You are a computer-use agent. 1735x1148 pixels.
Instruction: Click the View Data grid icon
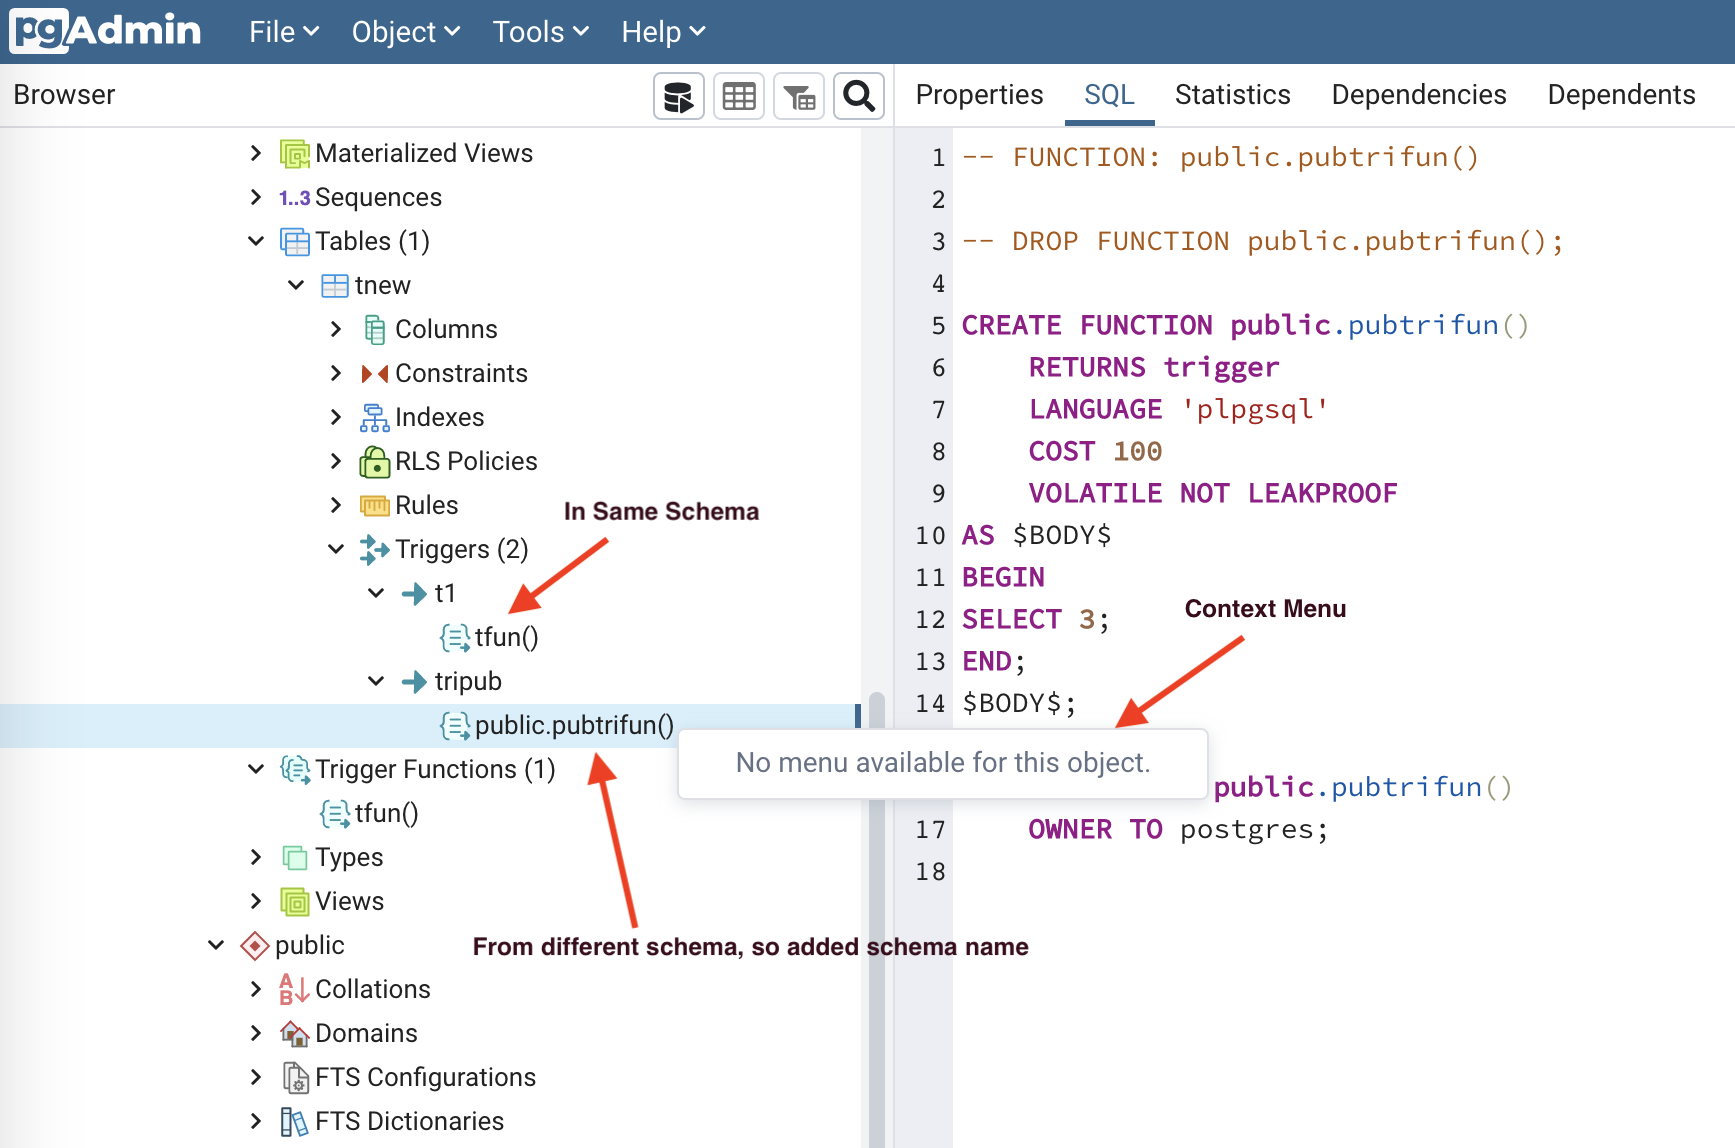[x=739, y=96]
